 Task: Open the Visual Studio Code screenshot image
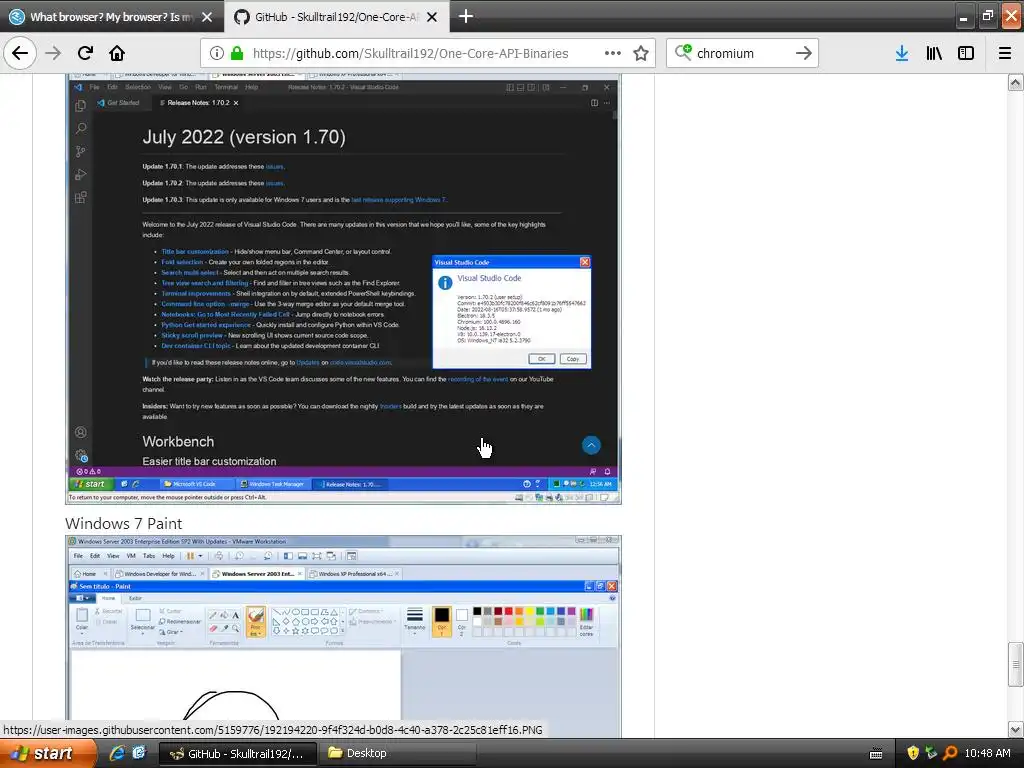pos(344,289)
